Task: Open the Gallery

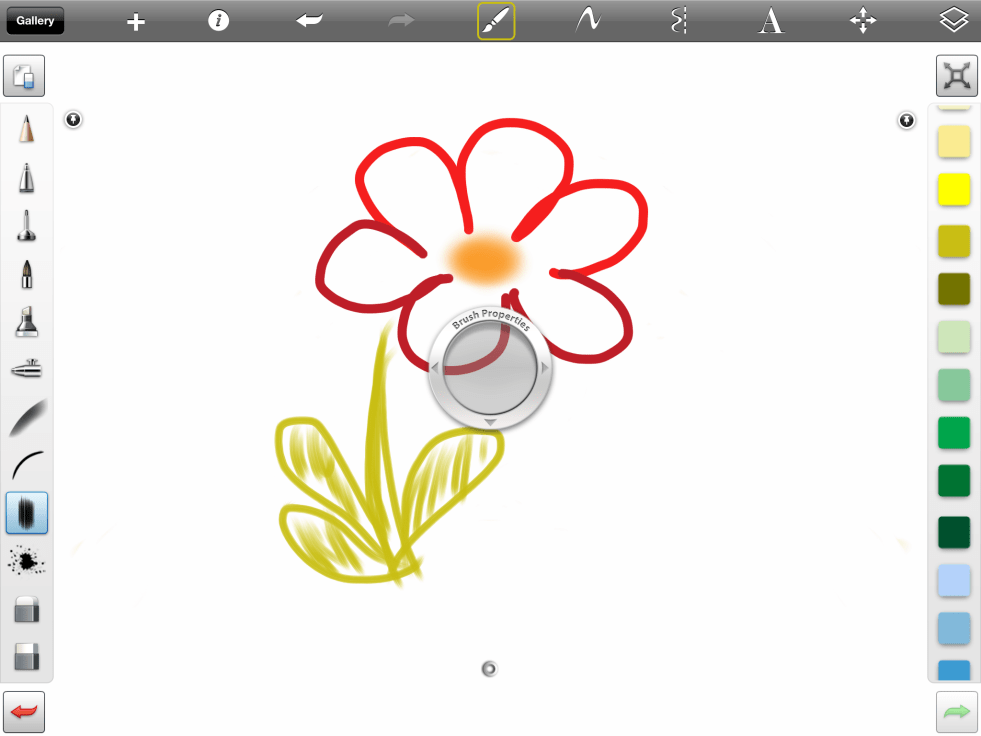Action: point(35,21)
